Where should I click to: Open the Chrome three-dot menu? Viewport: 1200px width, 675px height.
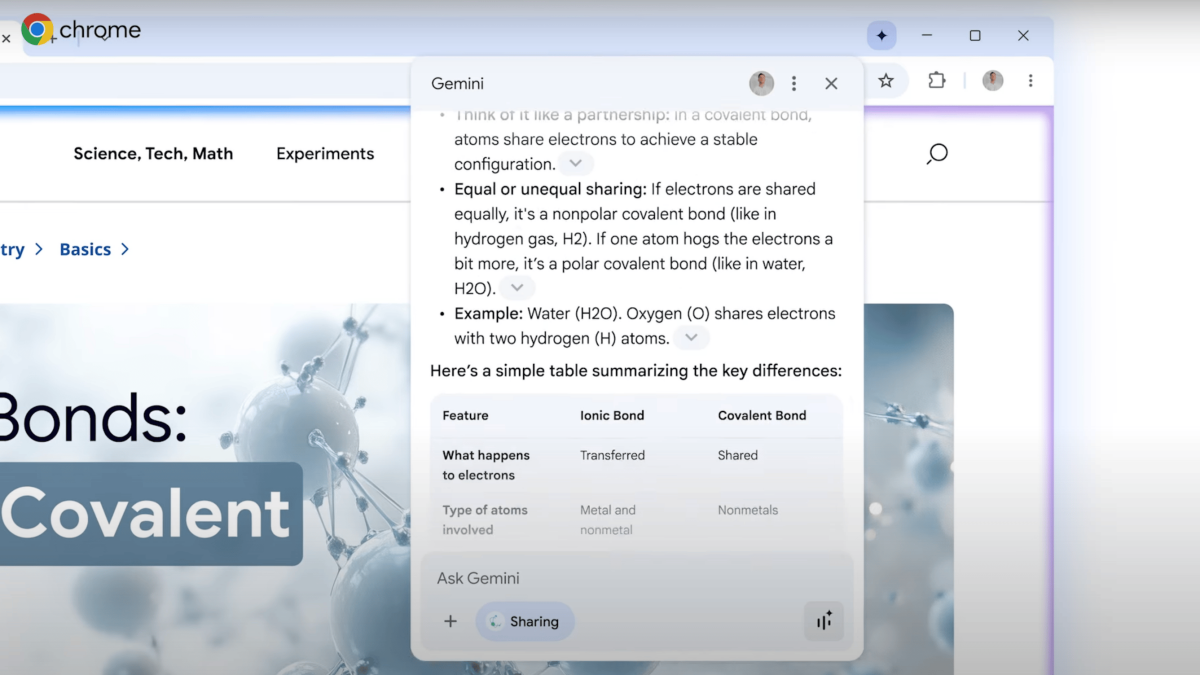coord(1031,81)
